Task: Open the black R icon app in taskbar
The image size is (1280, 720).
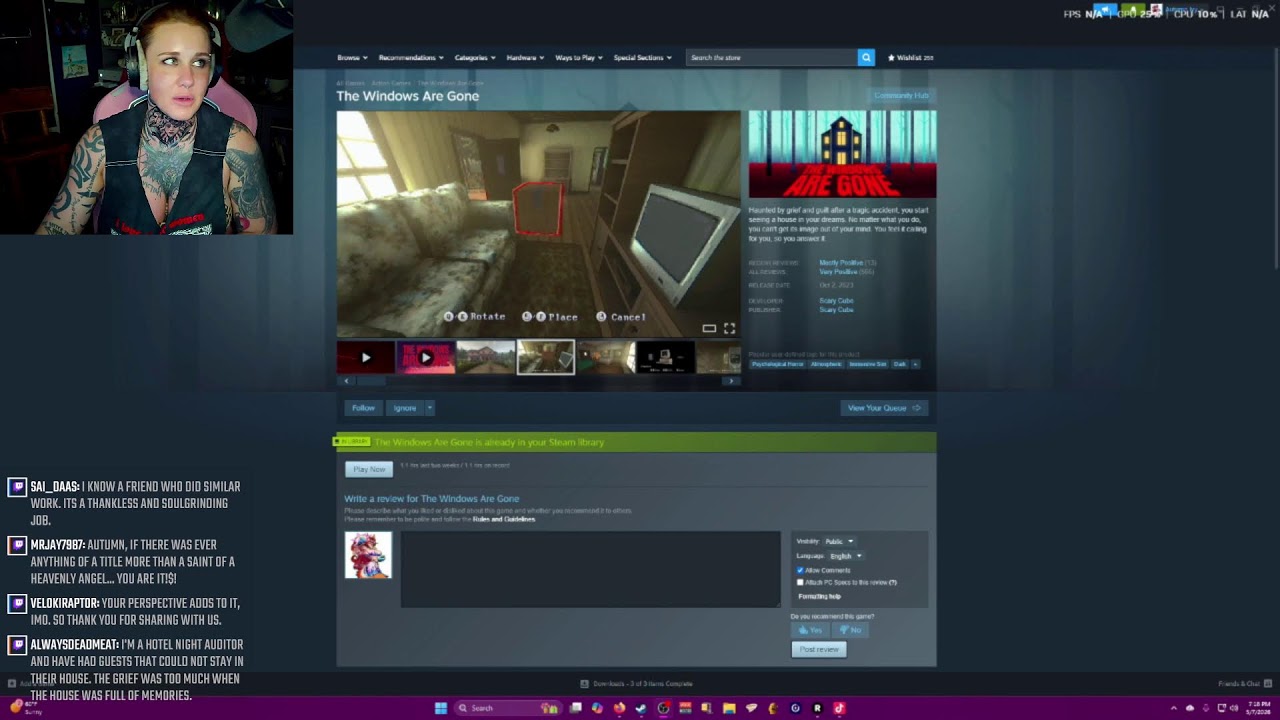Action: (x=817, y=708)
